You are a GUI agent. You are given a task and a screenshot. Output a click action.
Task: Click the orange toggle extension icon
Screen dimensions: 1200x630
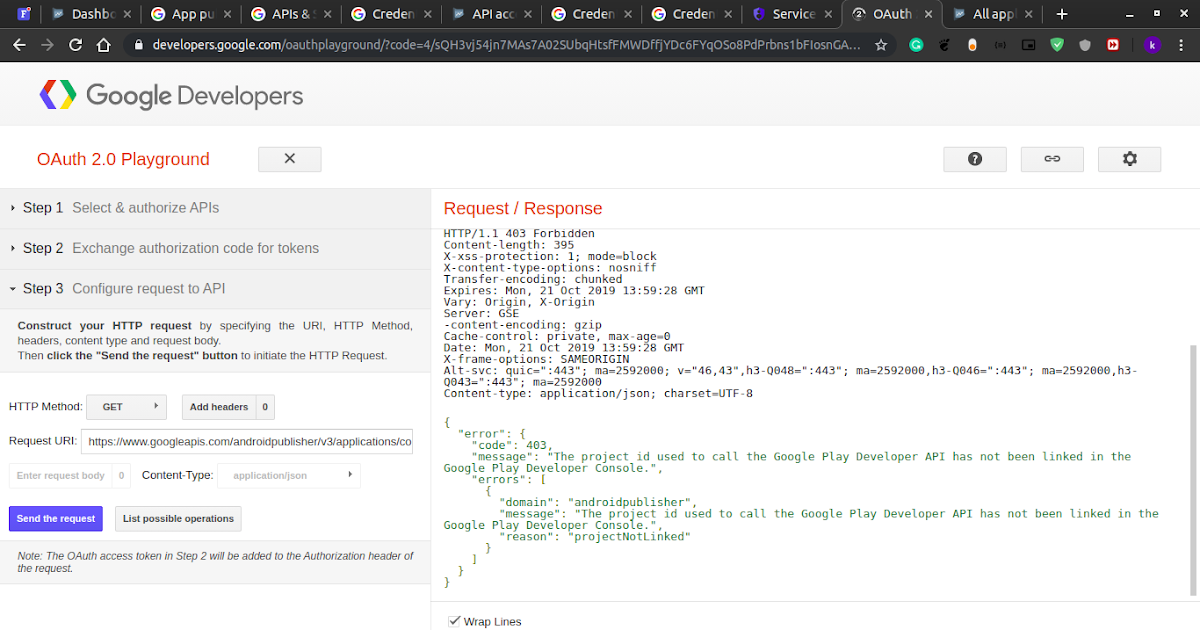[x=972, y=45]
